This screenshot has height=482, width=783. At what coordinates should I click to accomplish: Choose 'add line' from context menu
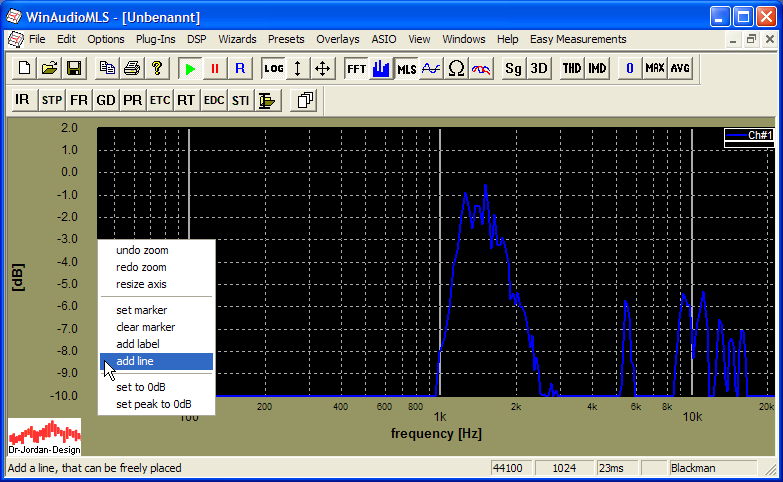click(135, 361)
